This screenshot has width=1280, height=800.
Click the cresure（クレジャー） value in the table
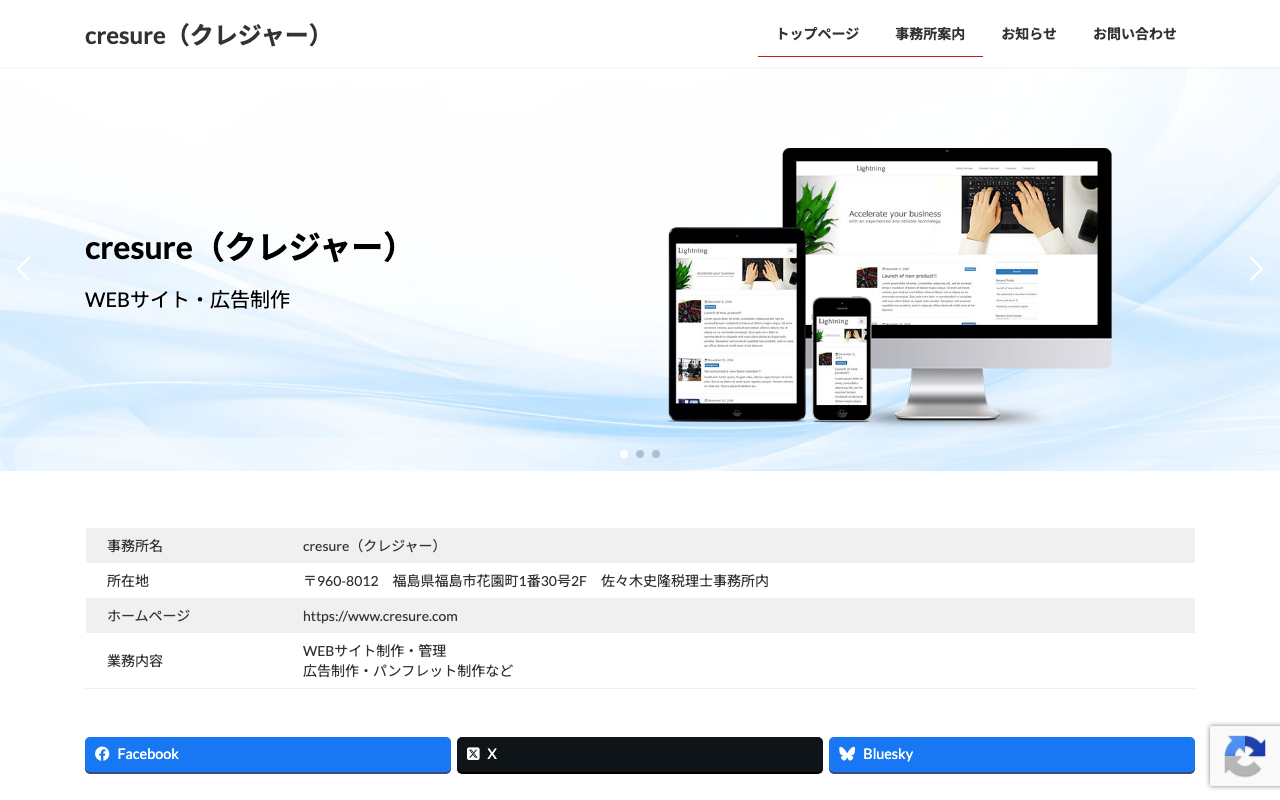pos(372,546)
